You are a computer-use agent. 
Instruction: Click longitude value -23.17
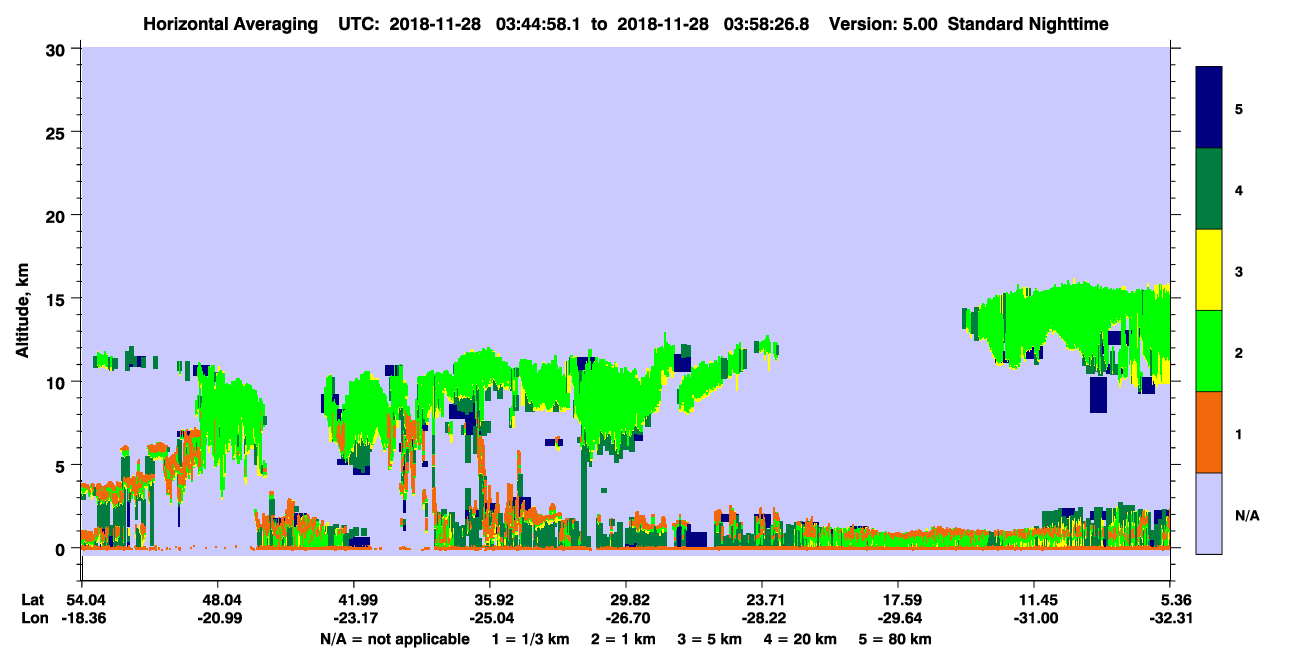[x=353, y=618]
